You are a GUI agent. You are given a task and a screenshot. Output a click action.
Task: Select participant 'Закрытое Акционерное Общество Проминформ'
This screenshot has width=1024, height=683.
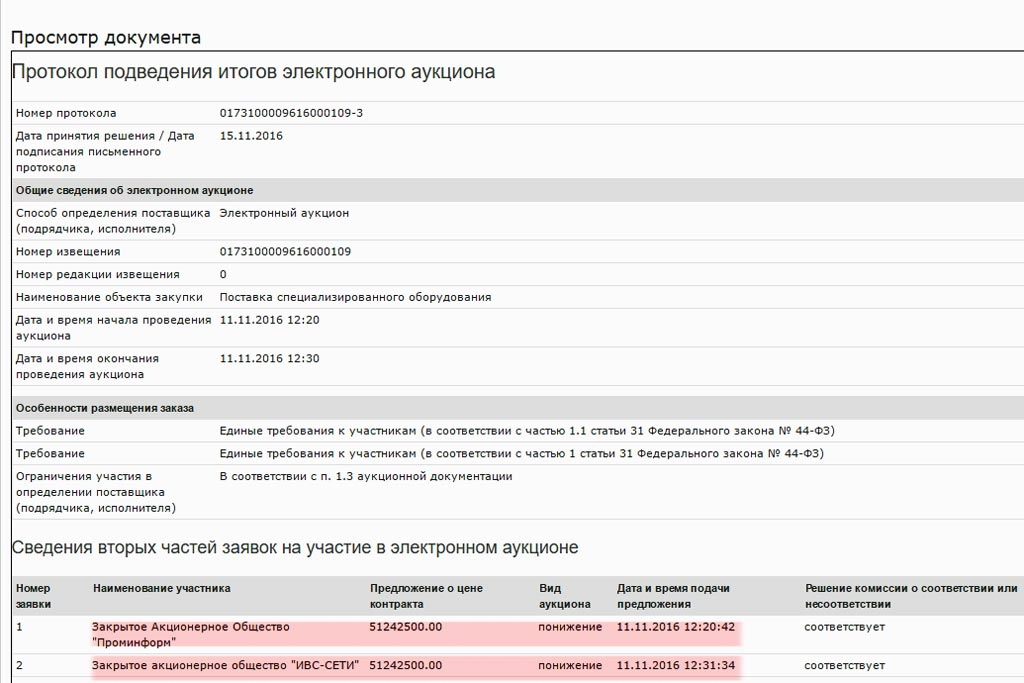click(x=190, y=635)
